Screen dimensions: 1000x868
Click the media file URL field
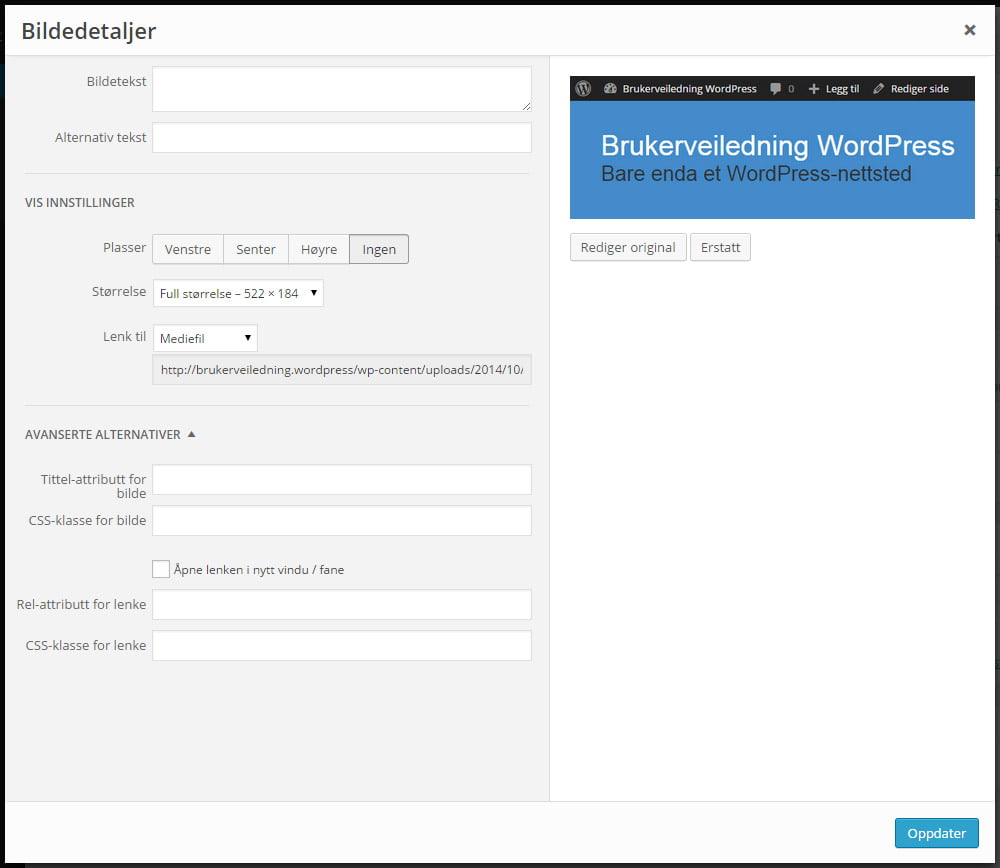[342, 370]
